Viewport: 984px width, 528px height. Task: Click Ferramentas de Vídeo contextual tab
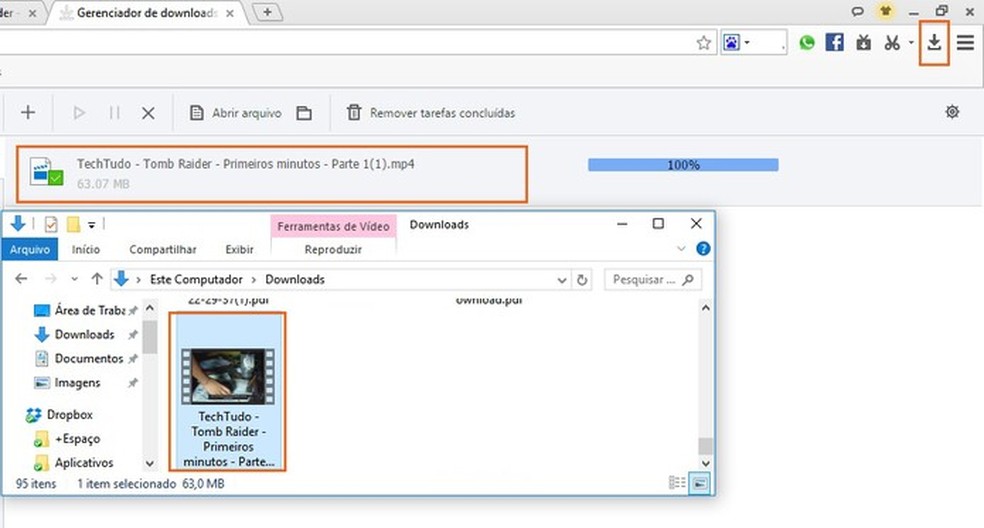333,226
